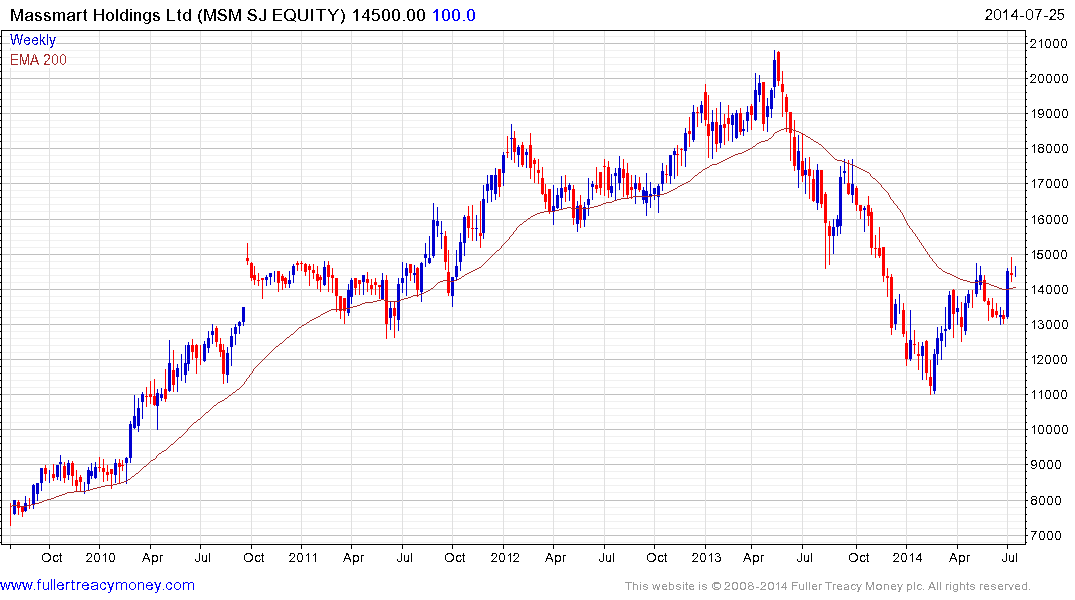Click the 11000 price axis label

point(1048,395)
